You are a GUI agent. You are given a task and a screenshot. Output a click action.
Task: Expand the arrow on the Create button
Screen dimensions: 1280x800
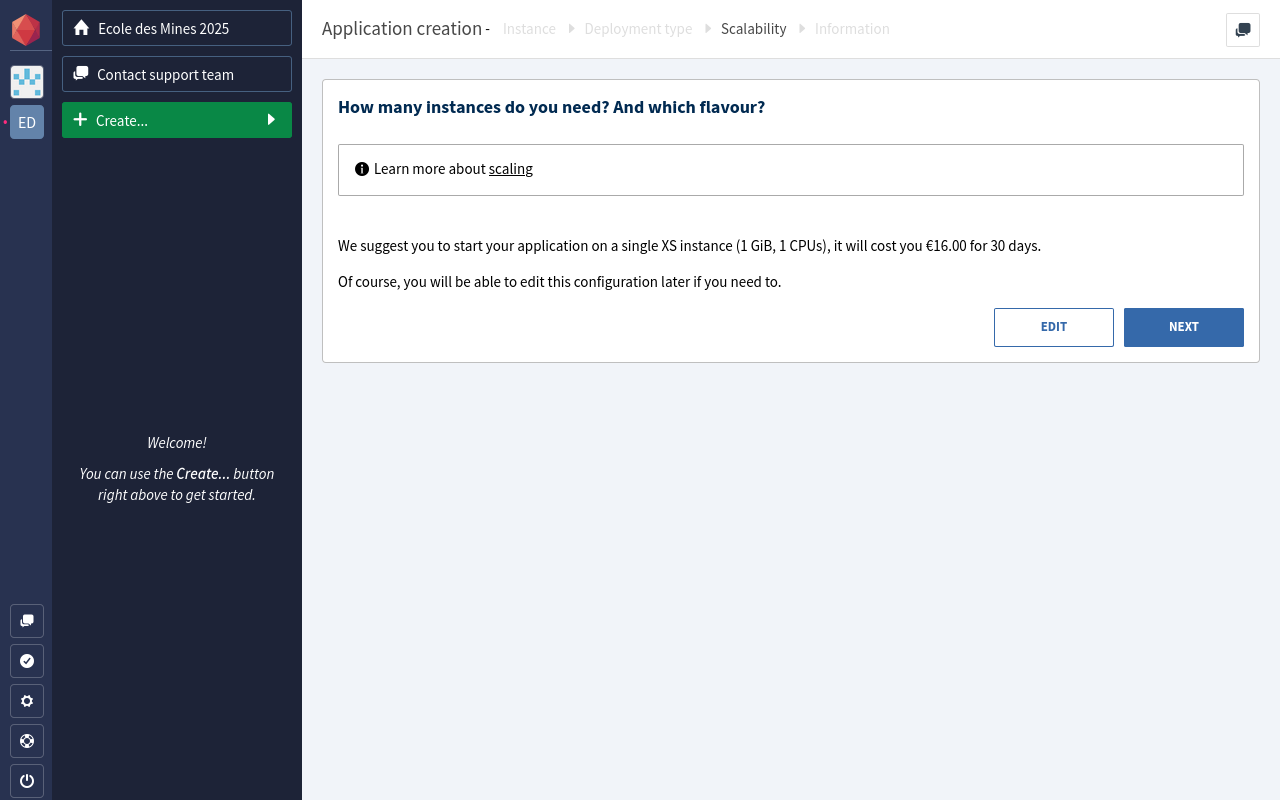click(x=271, y=120)
